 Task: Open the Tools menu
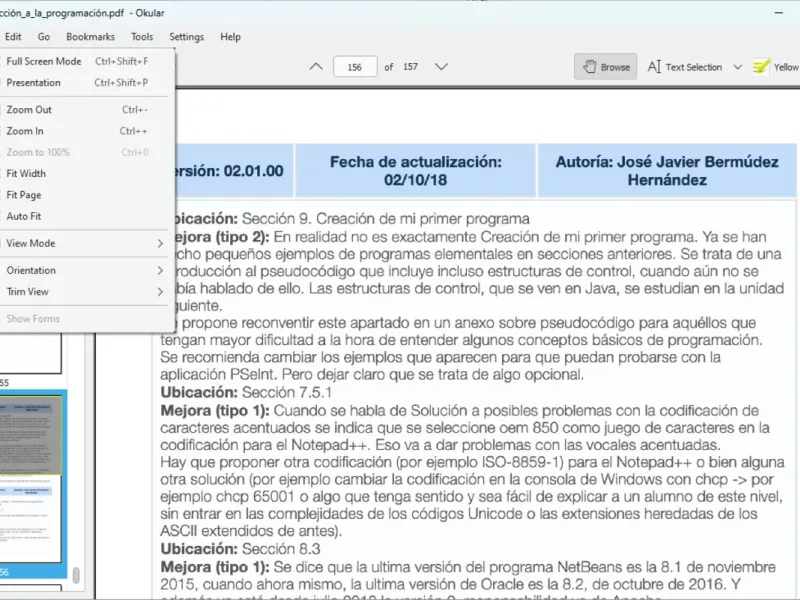[142, 37]
